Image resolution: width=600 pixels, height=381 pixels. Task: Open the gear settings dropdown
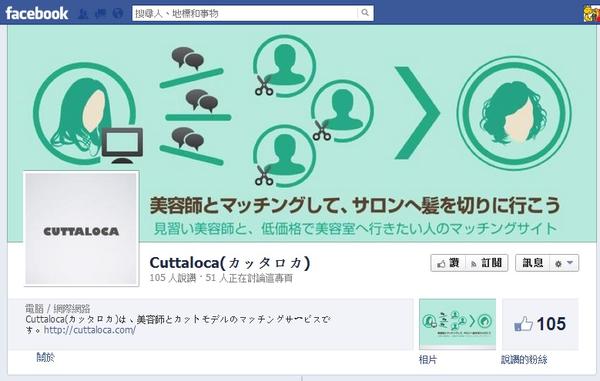tap(564, 263)
